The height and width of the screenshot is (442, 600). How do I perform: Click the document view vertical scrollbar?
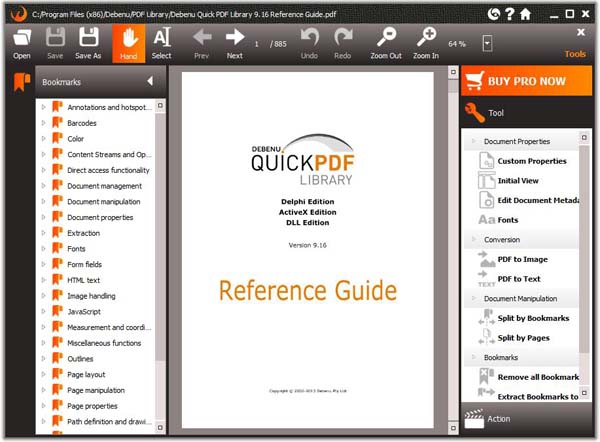click(x=453, y=250)
